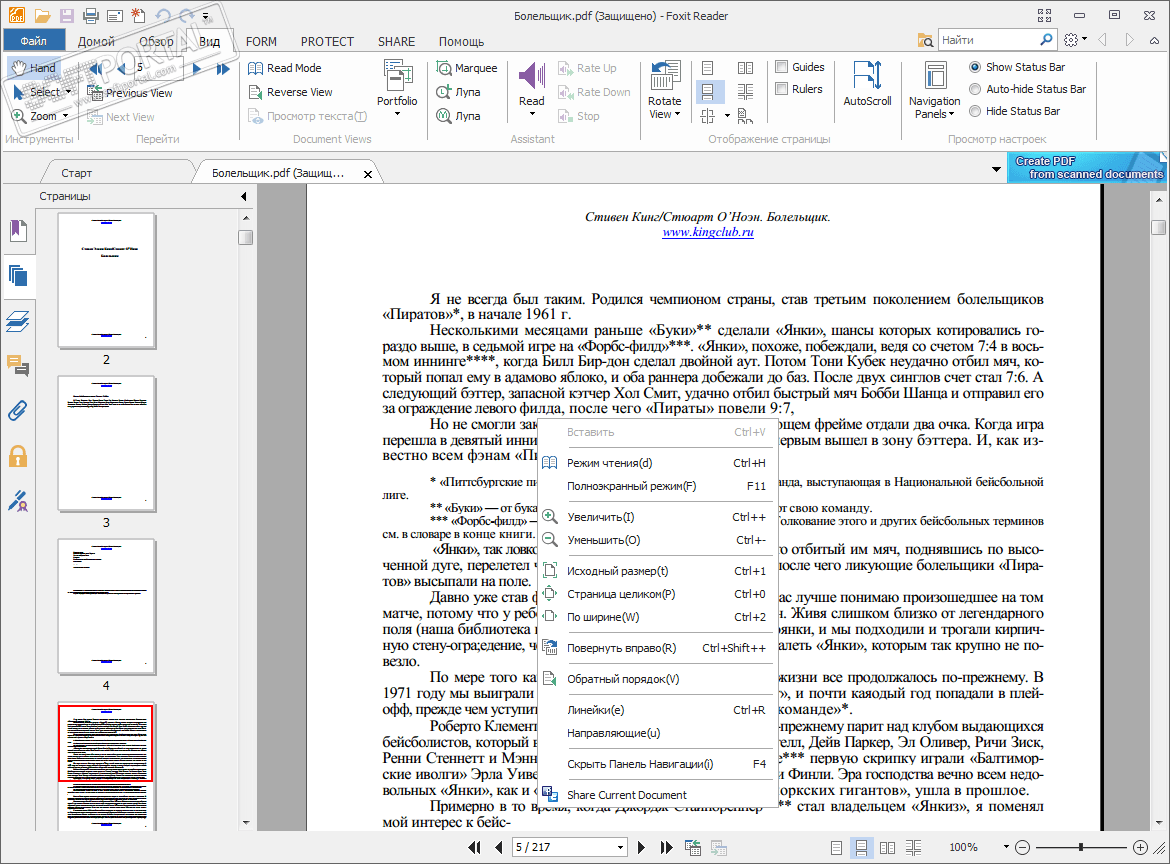Click the zoom slider in status bar
1170x864 pixels.
coord(1080,848)
